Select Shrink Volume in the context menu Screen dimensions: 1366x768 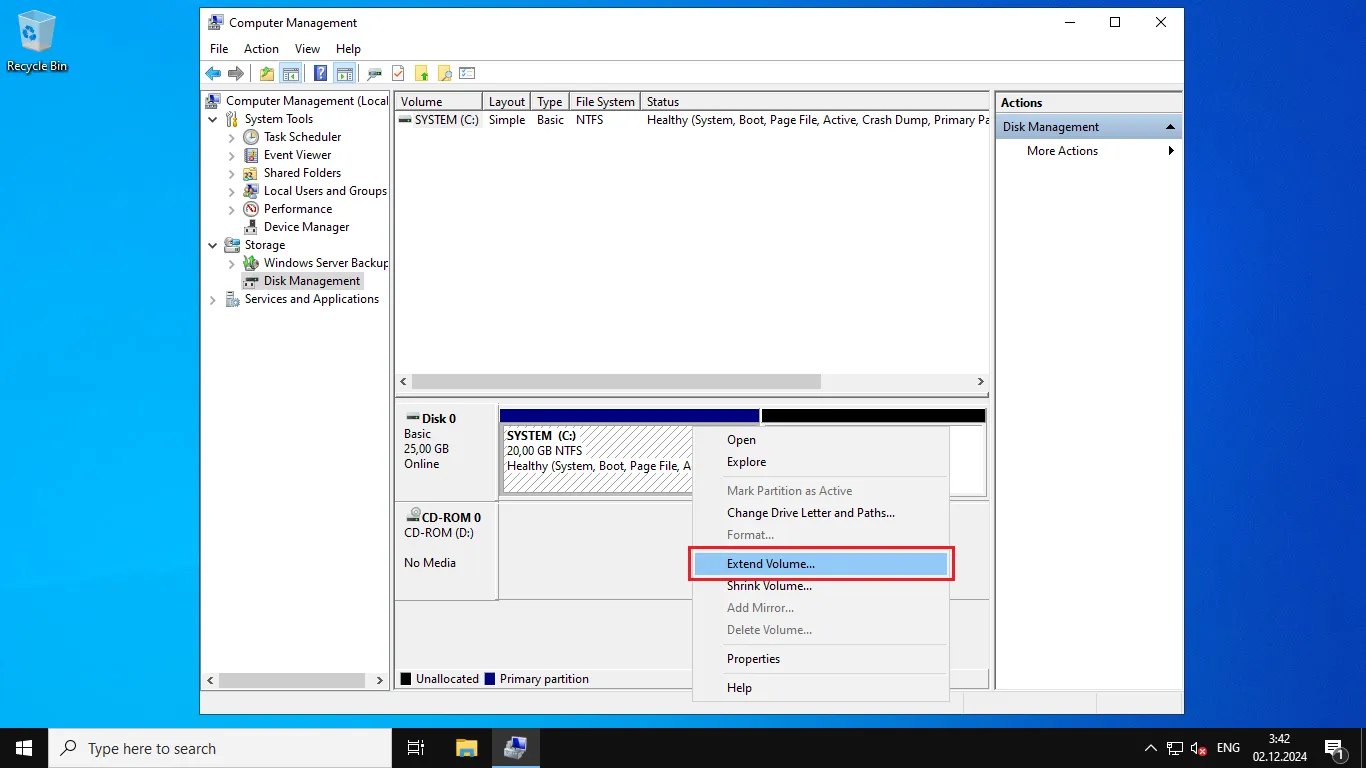tap(769, 586)
